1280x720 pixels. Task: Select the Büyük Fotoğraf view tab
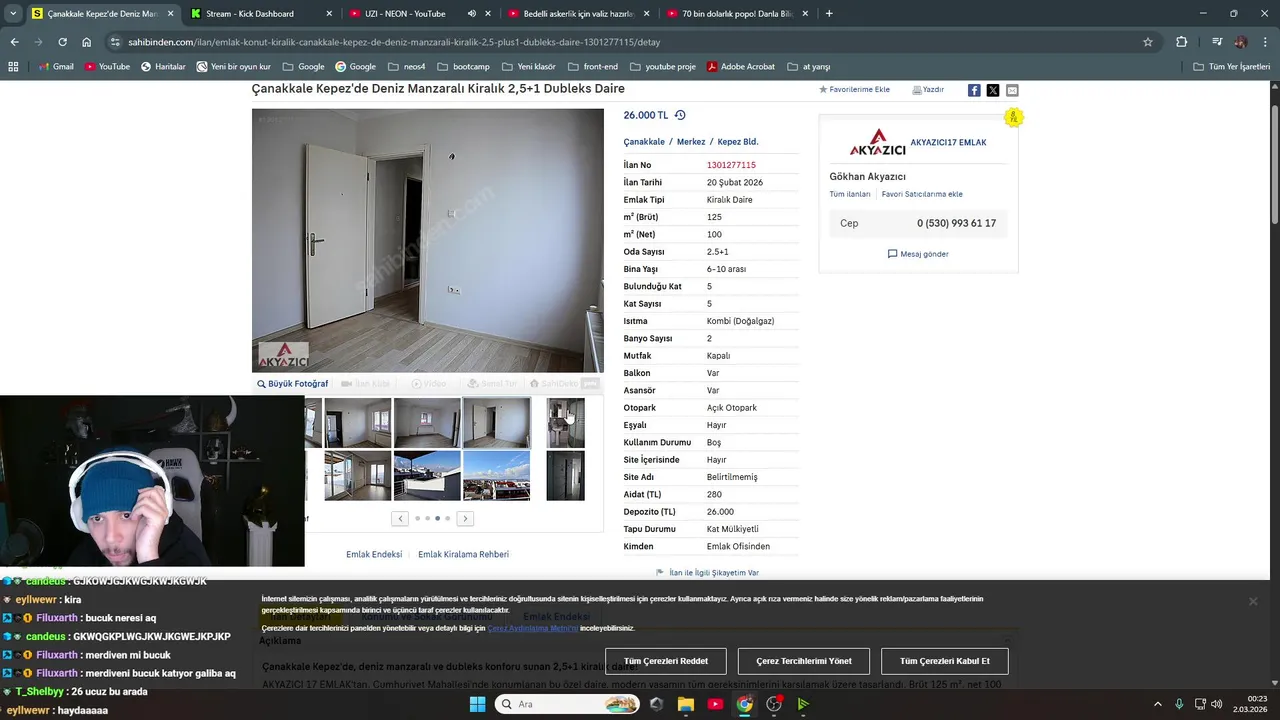point(292,384)
